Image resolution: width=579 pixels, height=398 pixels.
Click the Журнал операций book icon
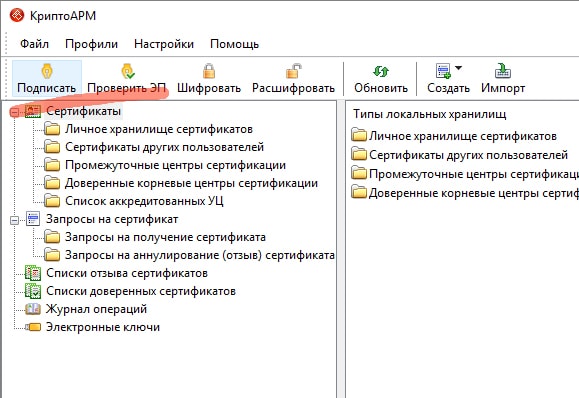(33, 309)
